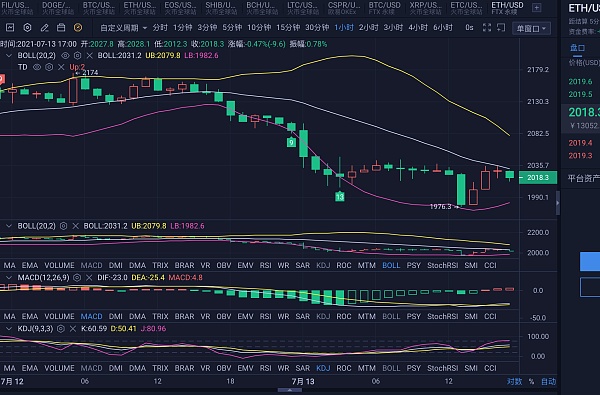Open the 自定义周期 custom period dropdown
Image resolution: width=600 pixels, height=395 pixels.
tap(123, 28)
